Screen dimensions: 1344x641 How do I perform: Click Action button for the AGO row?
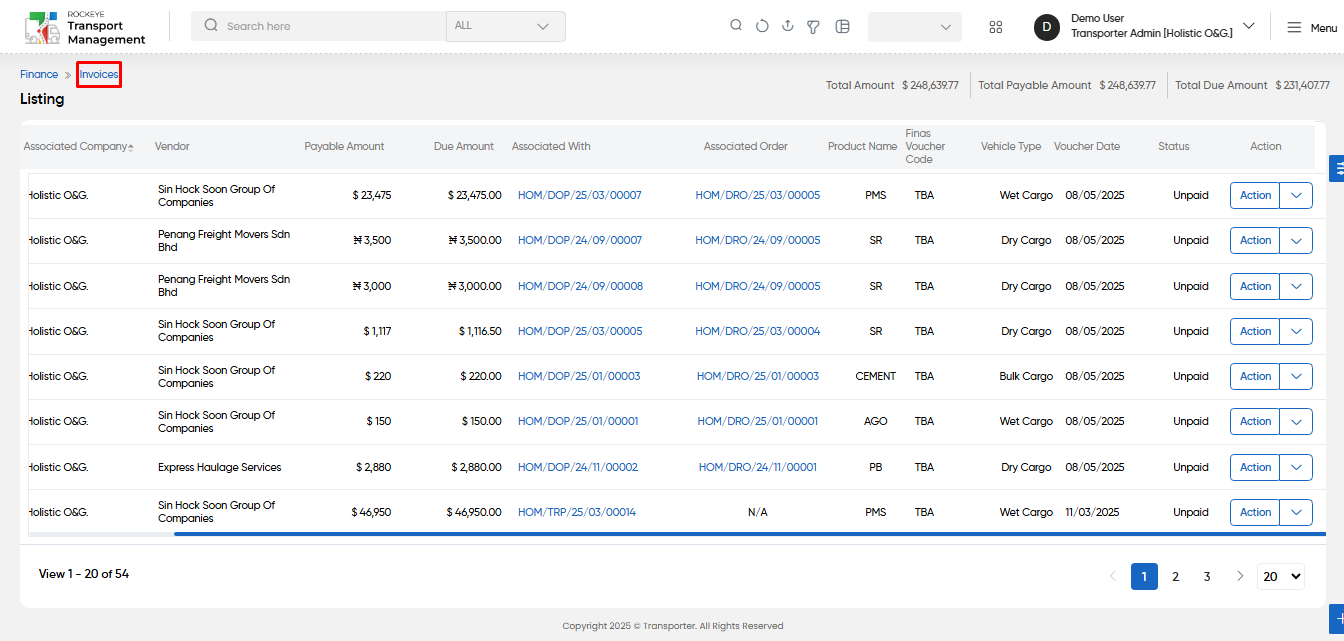tap(1255, 421)
